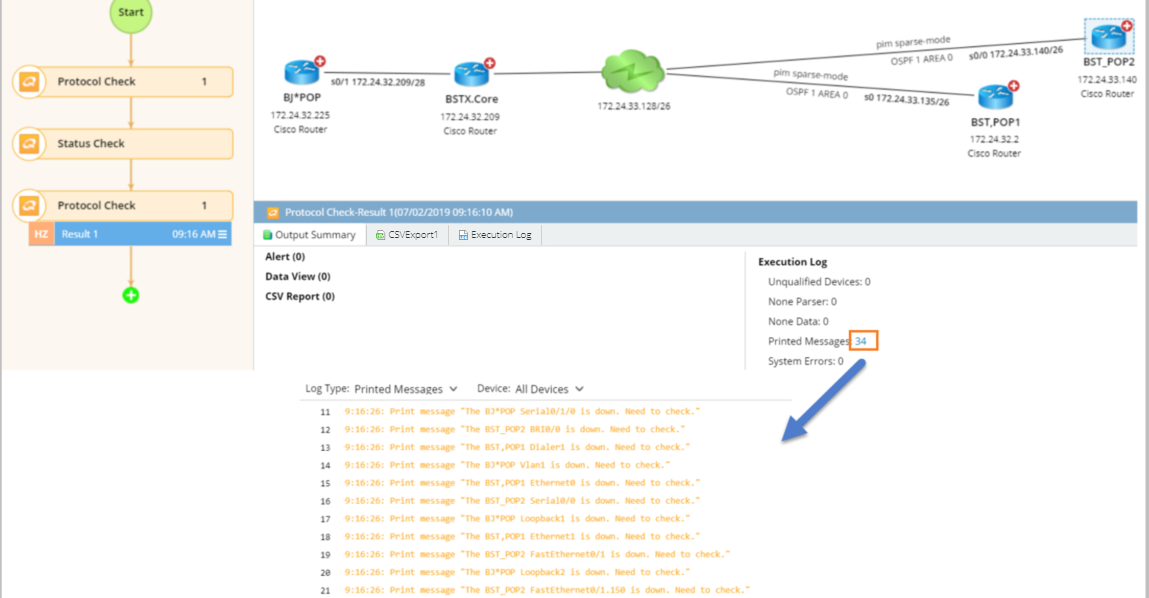This screenshot has width=1149, height=598.
Task: Open the Execution Log tab
Action: (496, 235)
